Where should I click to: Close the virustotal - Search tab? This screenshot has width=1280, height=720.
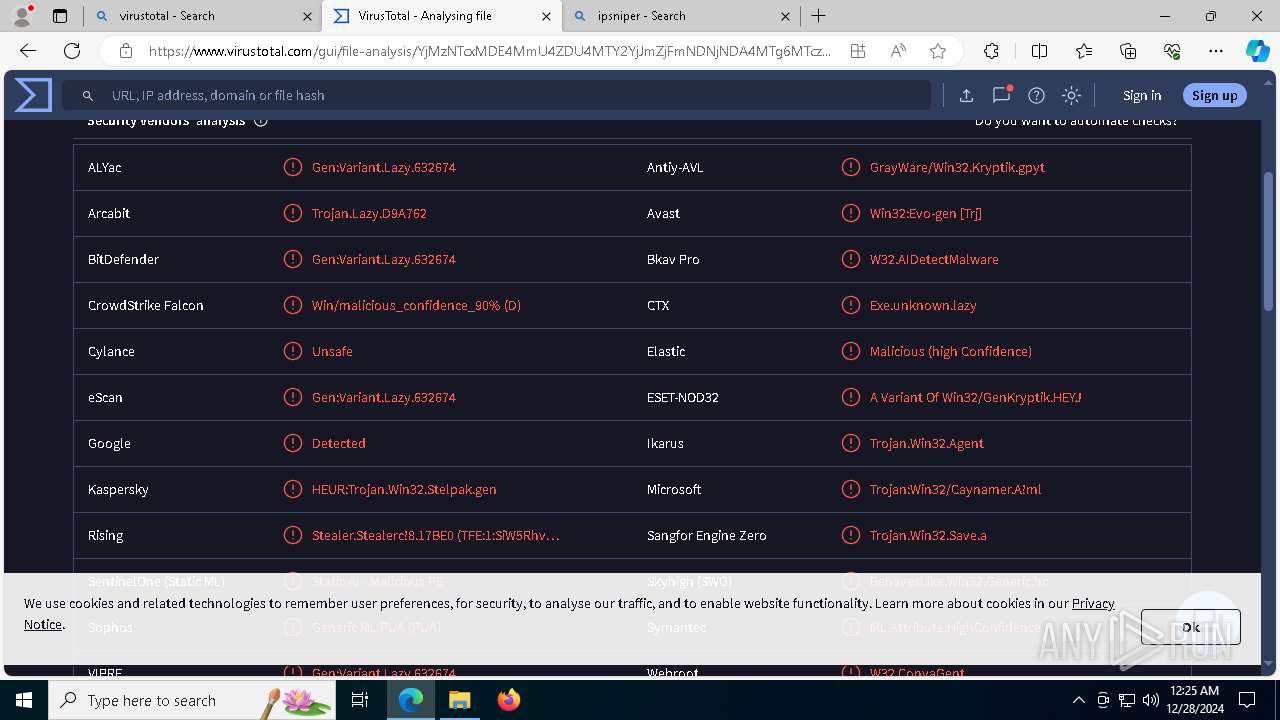tap(307, 16)
